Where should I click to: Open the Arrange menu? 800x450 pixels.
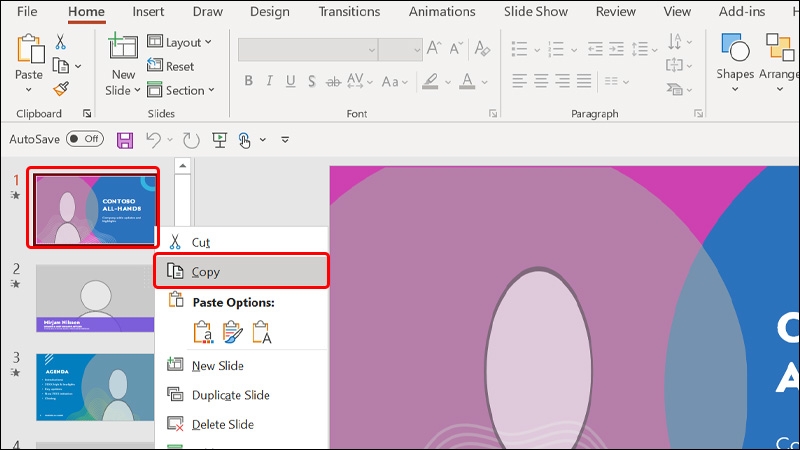(x=779, y=62)
